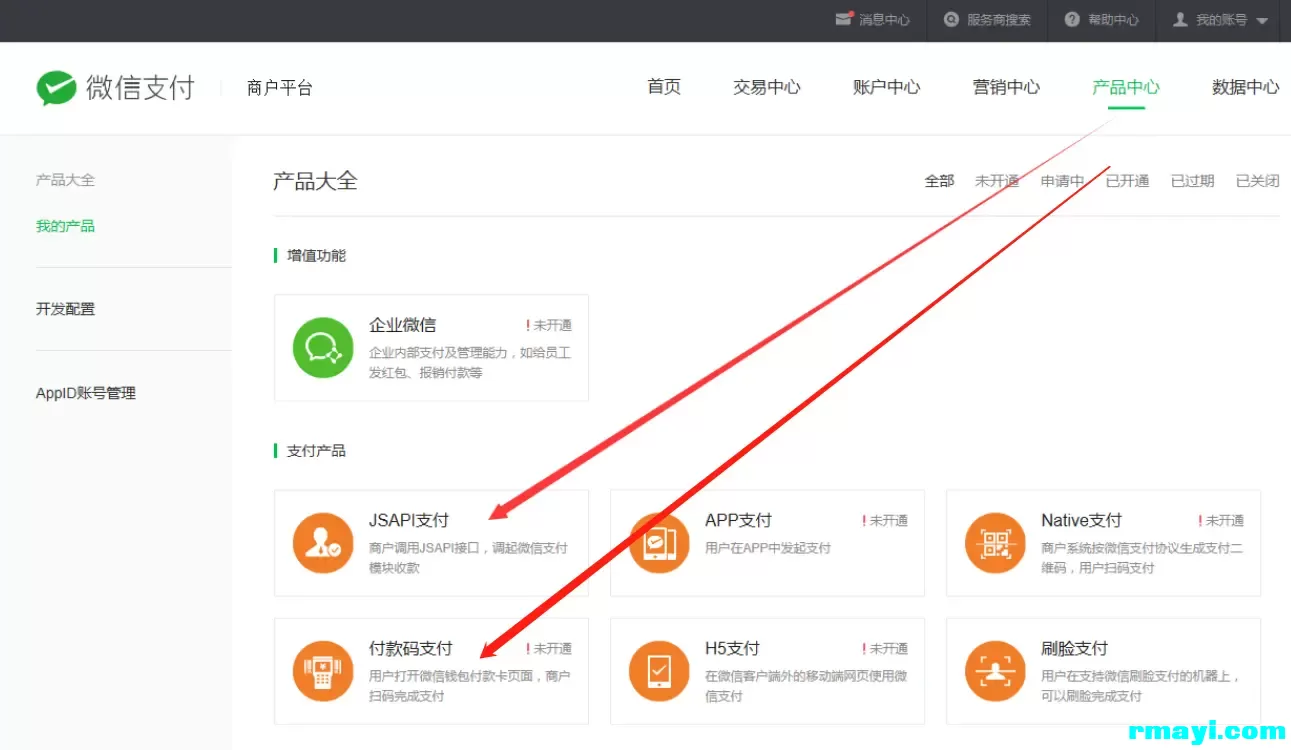Open 数据中心 navigation item

pos(1246,87)
